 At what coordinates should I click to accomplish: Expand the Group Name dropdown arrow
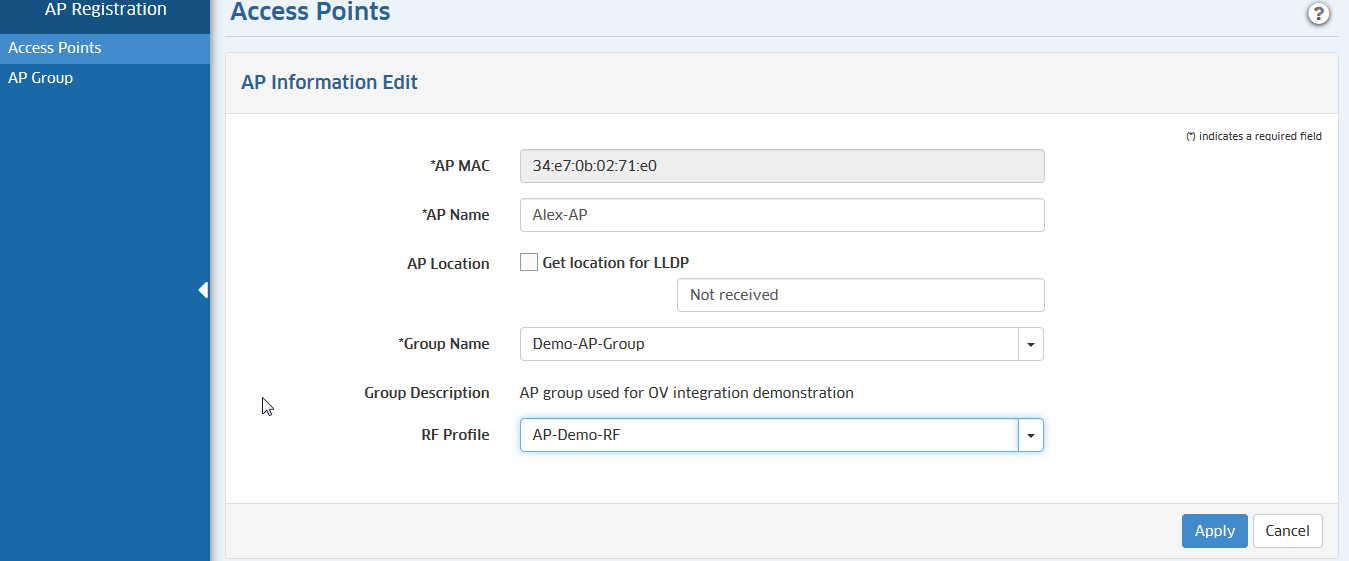coord(1031,344)
